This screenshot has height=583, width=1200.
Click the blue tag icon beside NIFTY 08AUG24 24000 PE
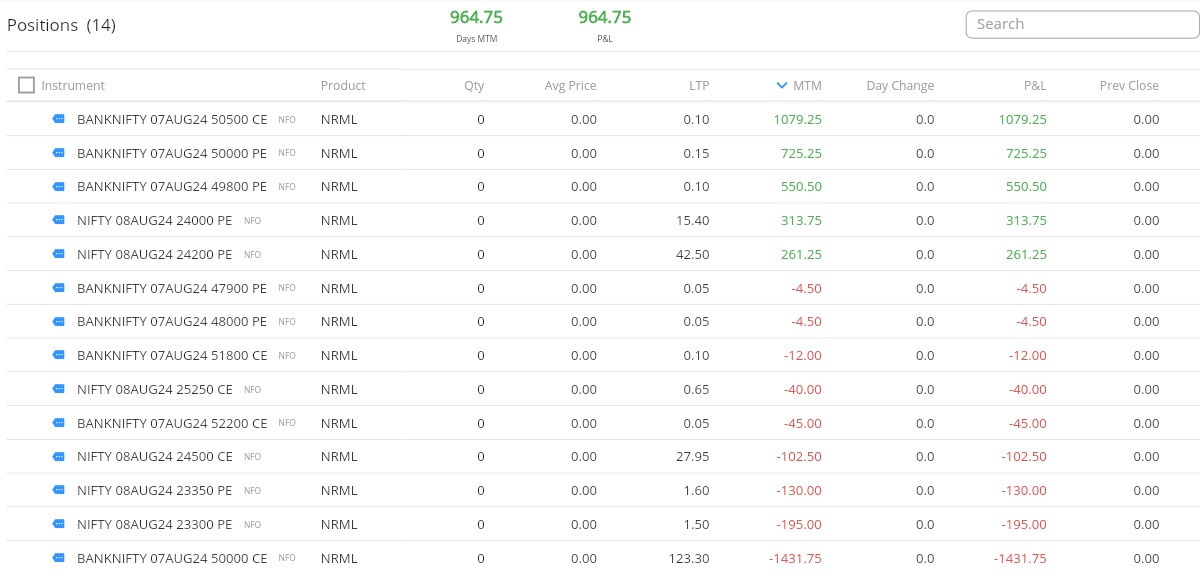point(58,221)
